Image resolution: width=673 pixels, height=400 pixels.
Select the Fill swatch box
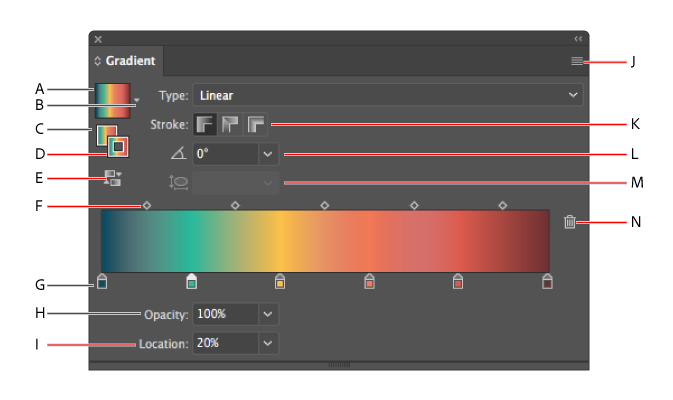coord(105,134)
